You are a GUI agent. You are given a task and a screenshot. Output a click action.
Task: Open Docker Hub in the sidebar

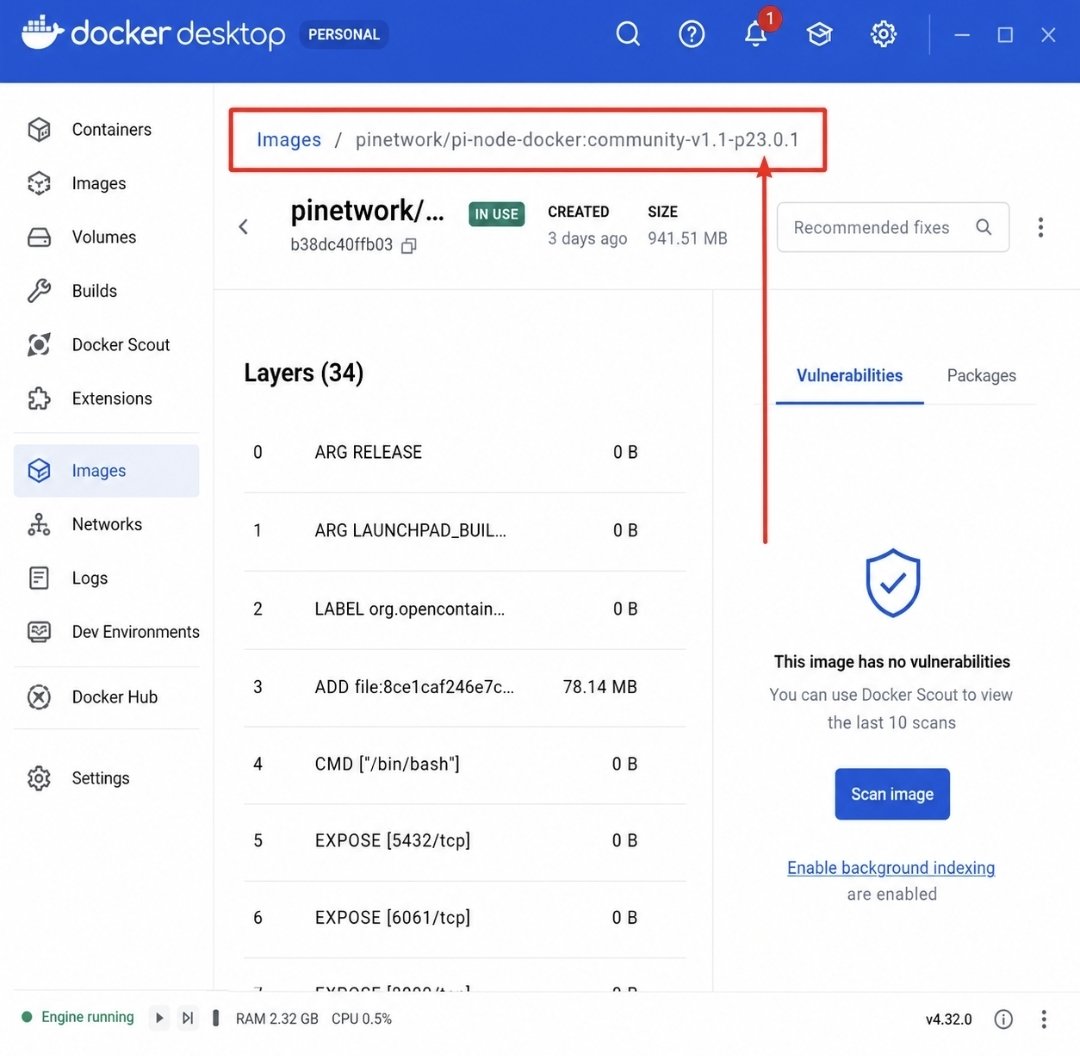pyautogui.click(x=107, y=697)
